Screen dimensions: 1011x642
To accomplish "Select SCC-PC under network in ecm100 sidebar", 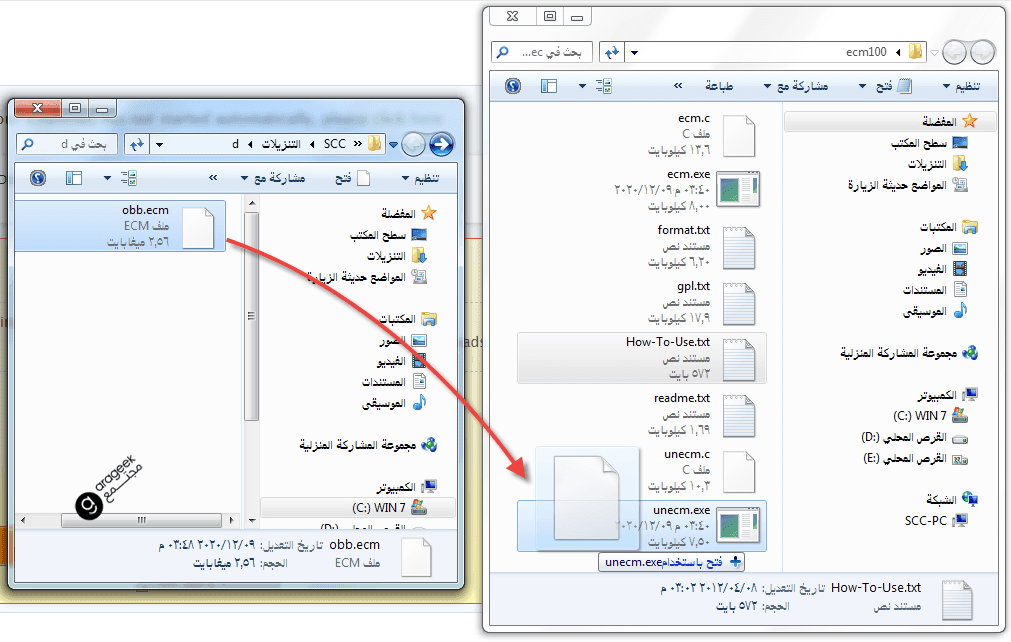I will [926, 520].
